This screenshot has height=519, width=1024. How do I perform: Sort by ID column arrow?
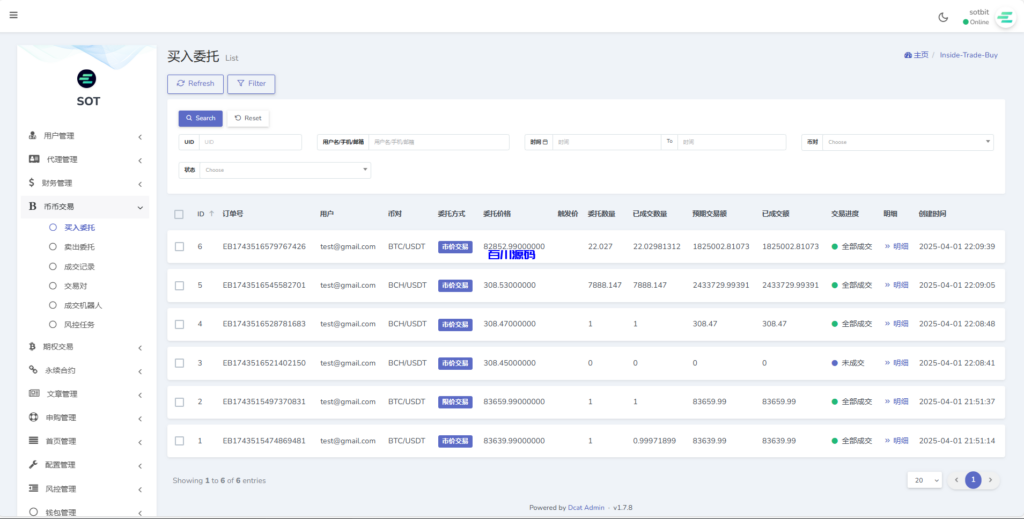211,213
